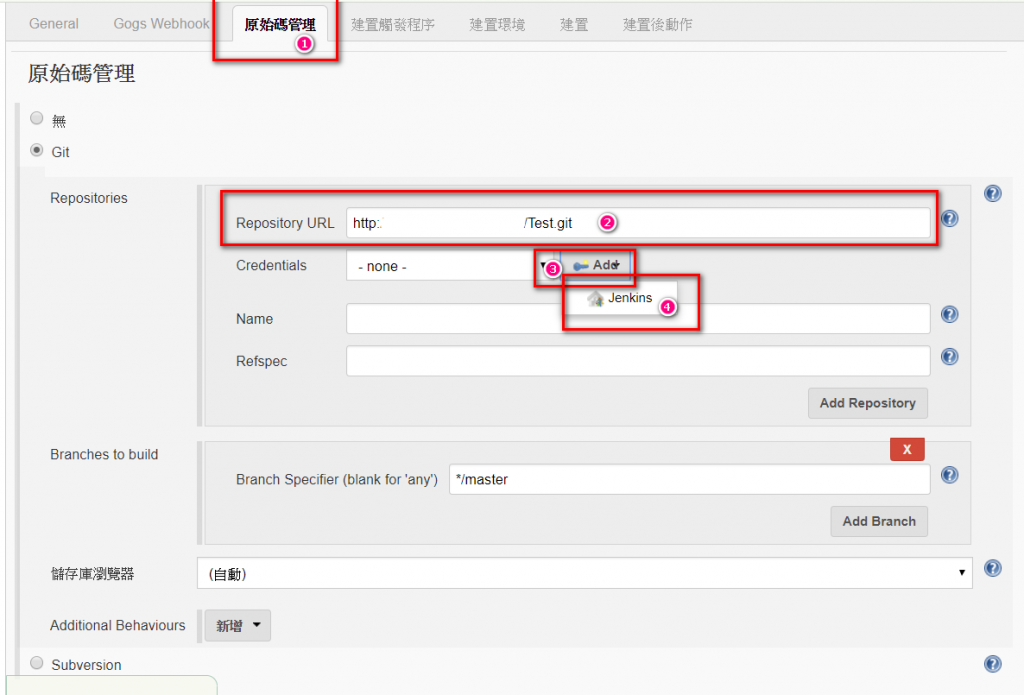
Task: Select the 無 radio button
Action: 37,118
